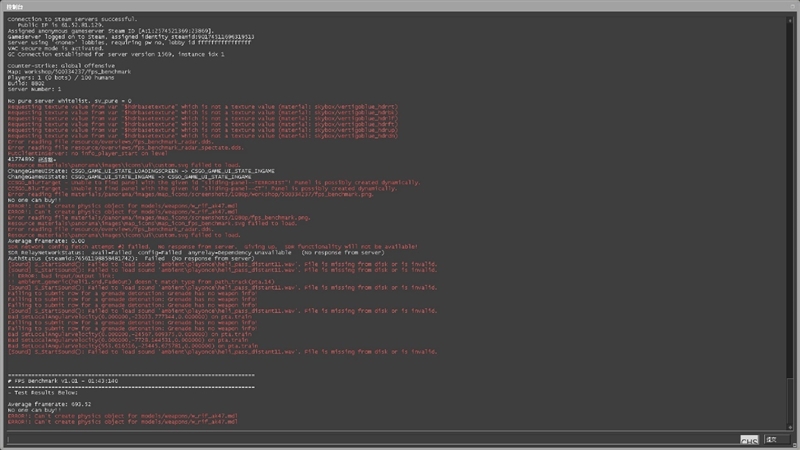The height and width of the screenshot is (450, 800).
Task: Click the 'Players: 1 (0 bots) / 100 humans' line
Action: 61,78
